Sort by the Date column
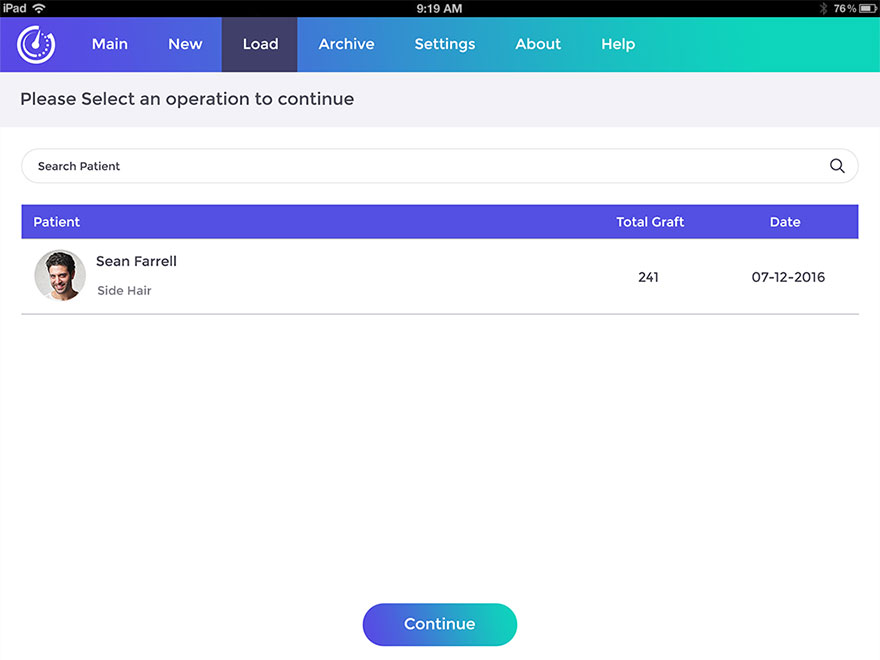Viewport: 880px width, 660px height. click(785, 222)
